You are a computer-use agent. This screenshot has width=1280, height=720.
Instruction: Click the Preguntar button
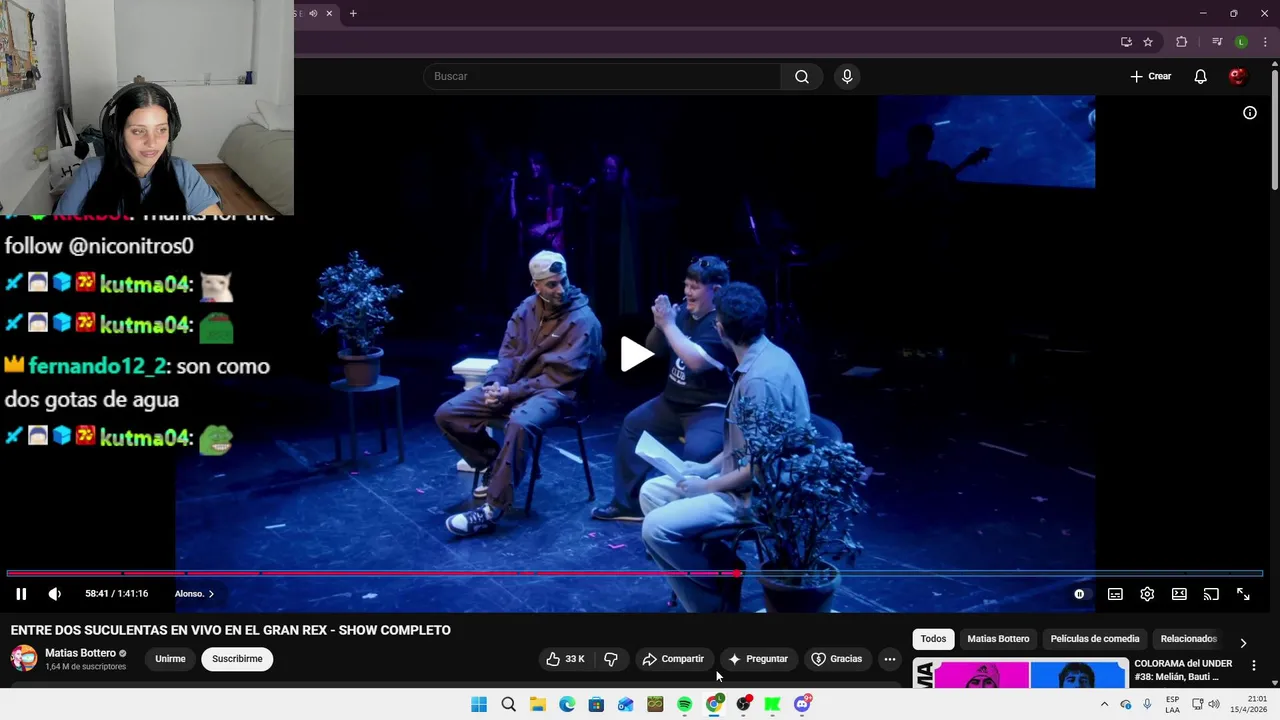pyautogui.click(x=759, y=659)
